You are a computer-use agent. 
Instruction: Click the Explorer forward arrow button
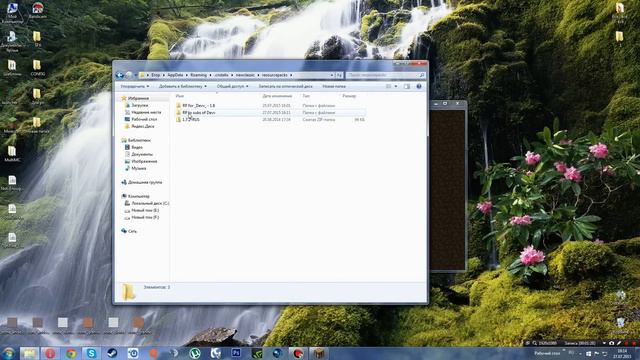[129, 75]
